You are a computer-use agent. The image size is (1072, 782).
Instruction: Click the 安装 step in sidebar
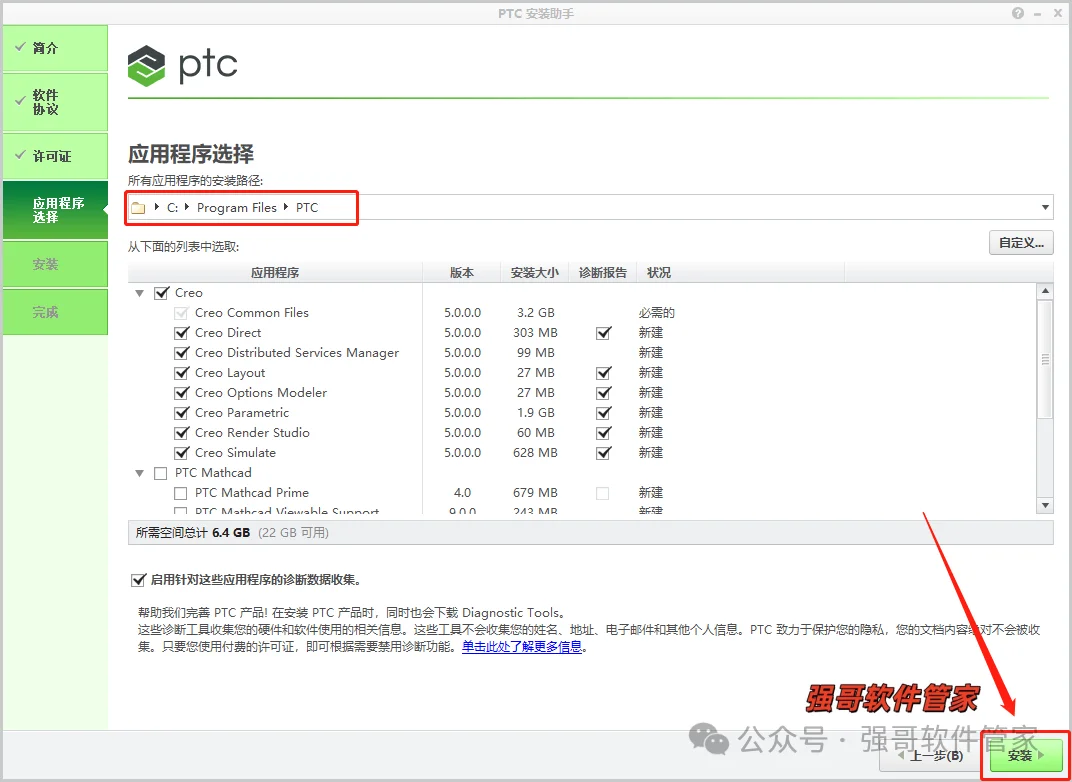pos(55,264)
